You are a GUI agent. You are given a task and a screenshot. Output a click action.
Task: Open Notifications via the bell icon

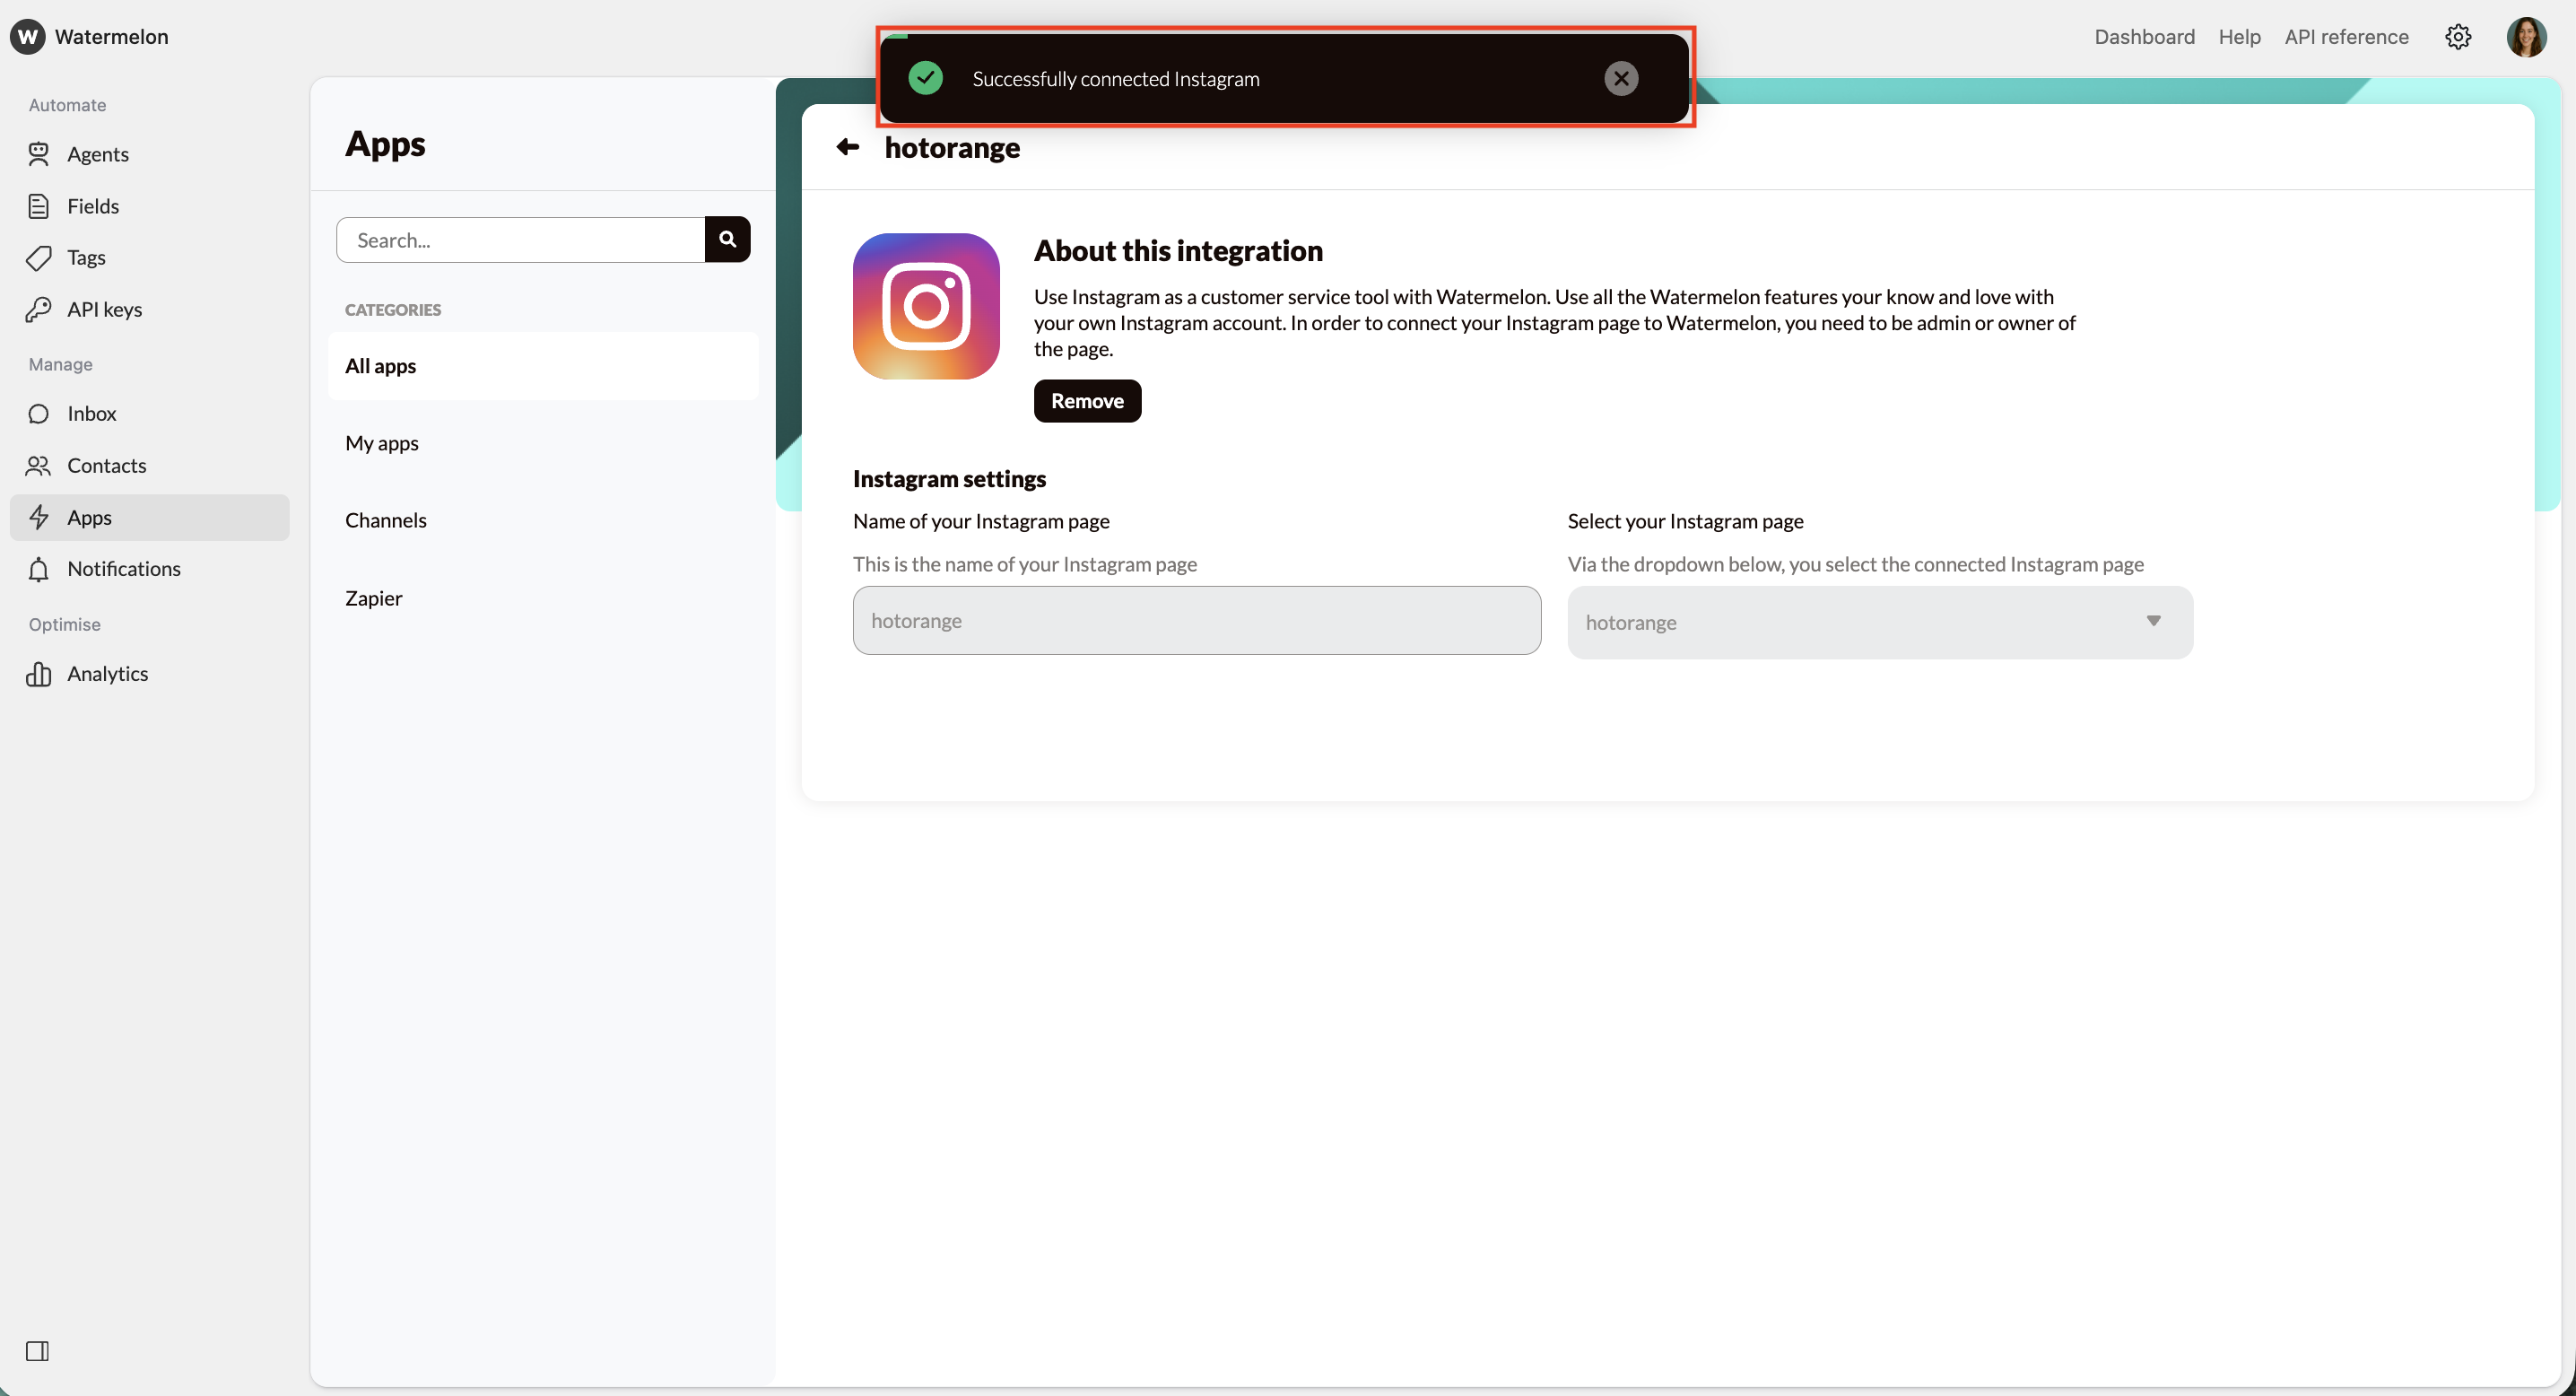[36, 569]
